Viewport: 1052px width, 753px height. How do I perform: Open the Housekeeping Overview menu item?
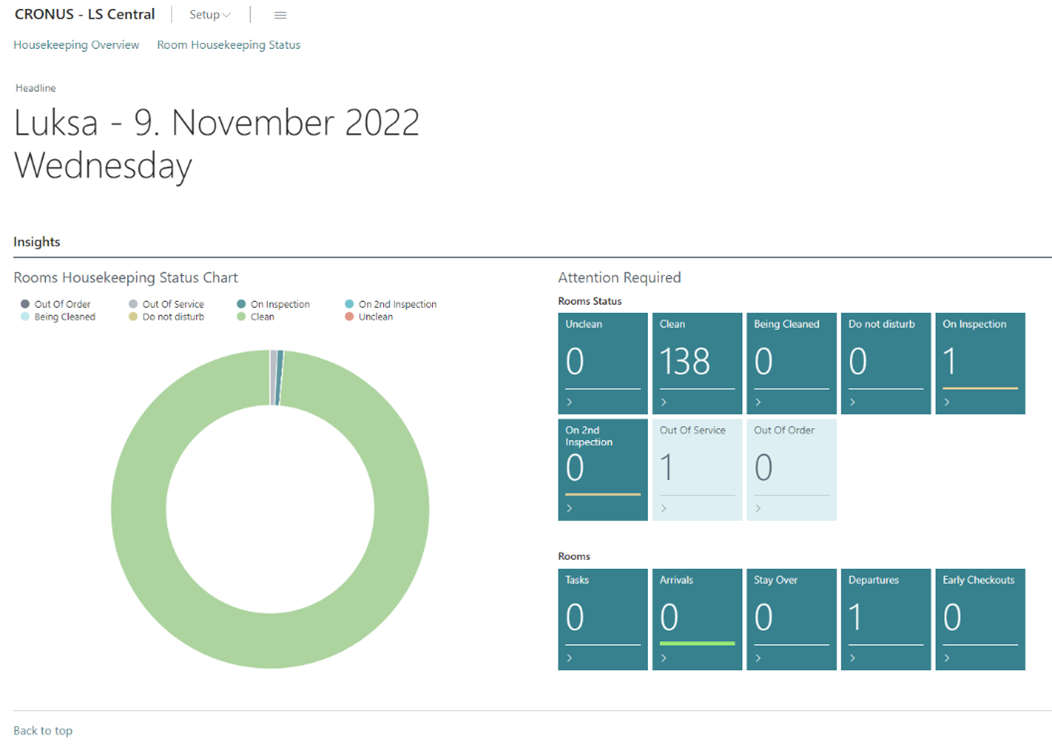click(76, 45)
